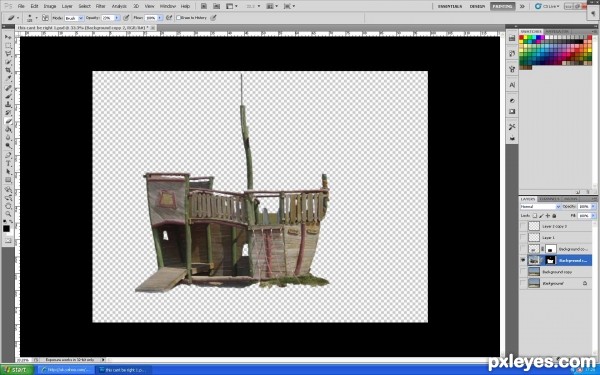
Task: Open the Character panel icon in dock
Action: 512,85
